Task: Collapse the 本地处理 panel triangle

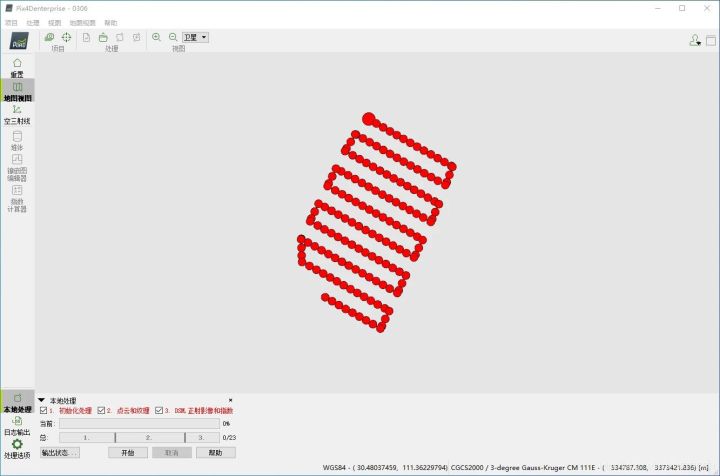Action: (x=41, y=400)
